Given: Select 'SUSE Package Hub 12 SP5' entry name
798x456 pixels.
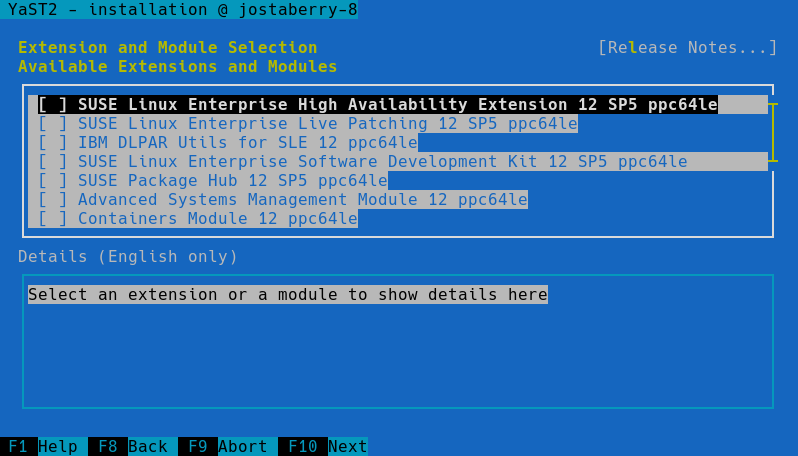Looking at the screenshot, I should click(x=232, y=181).
